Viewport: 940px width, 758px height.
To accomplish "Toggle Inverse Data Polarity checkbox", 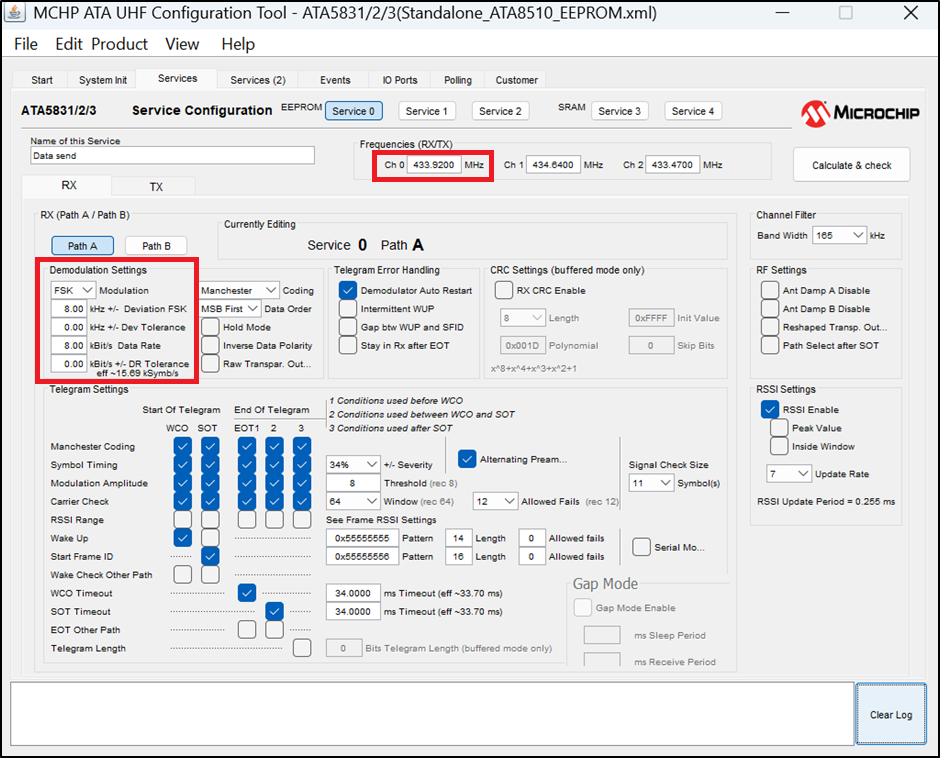I will click(x=210, y=345).
